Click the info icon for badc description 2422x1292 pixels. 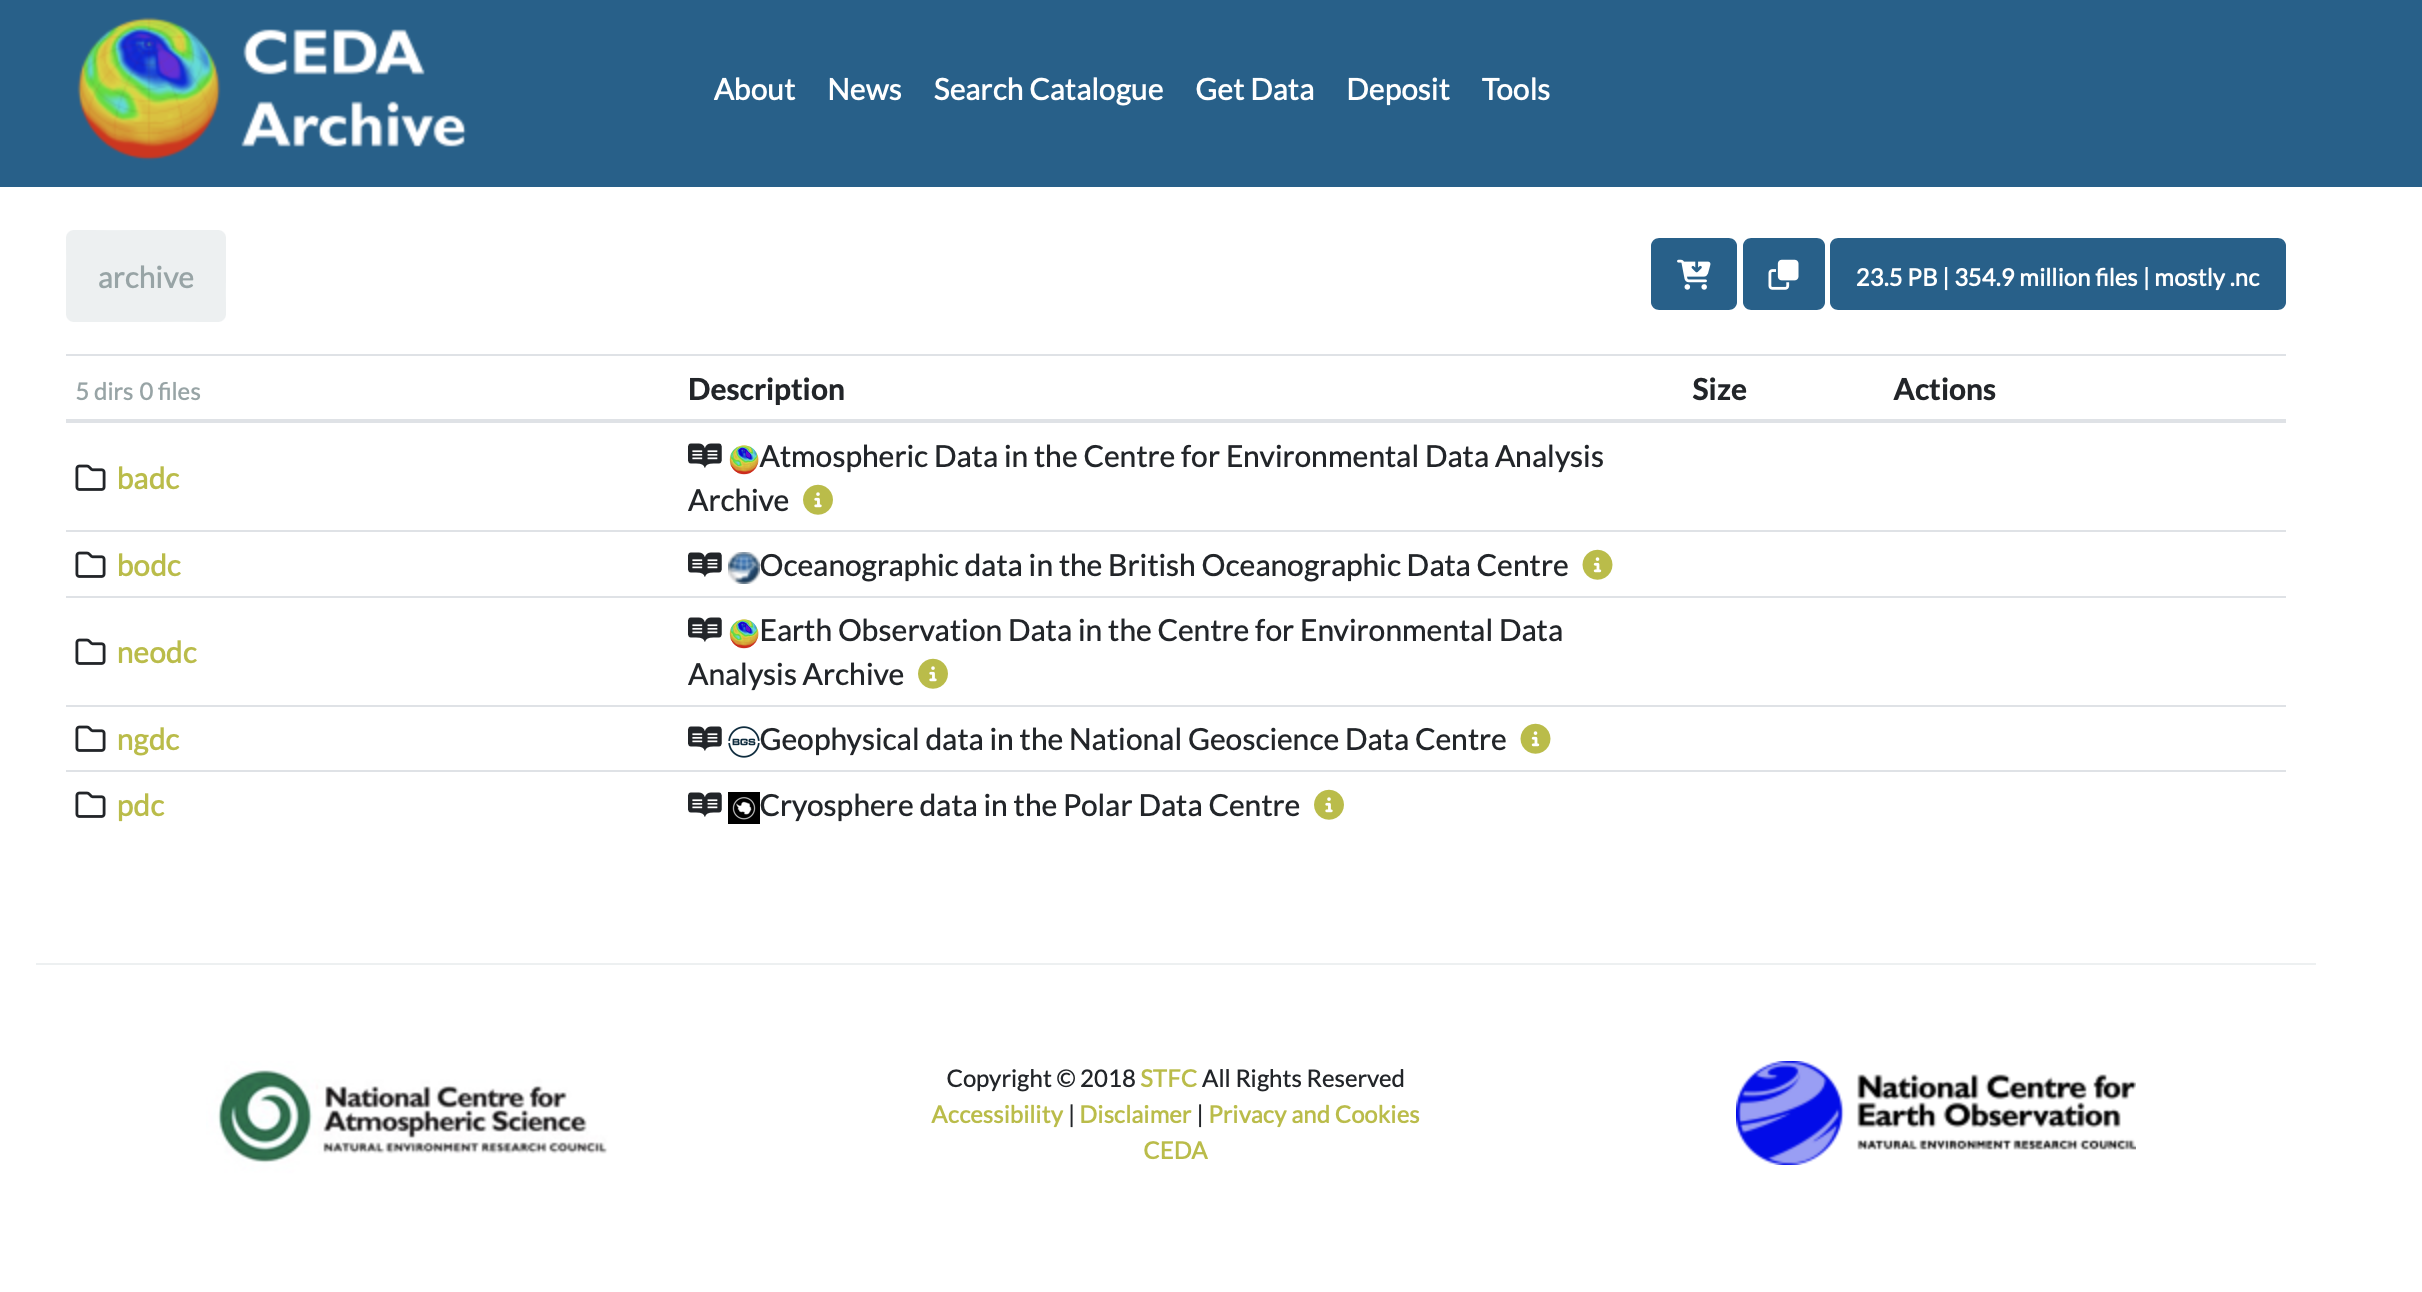pyautogui.click(x=818, y=500)
